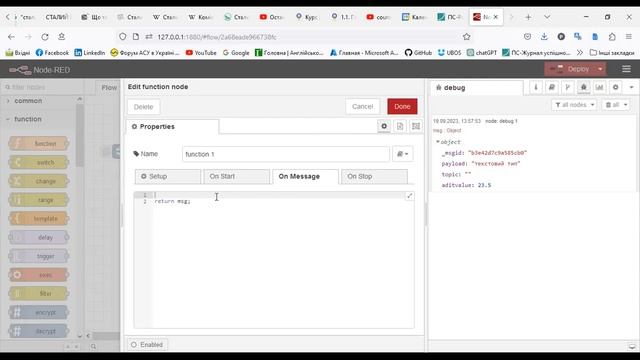Collapse the debug object tree
The height and width of the screenshot is (360, 640).
(438, 142)
